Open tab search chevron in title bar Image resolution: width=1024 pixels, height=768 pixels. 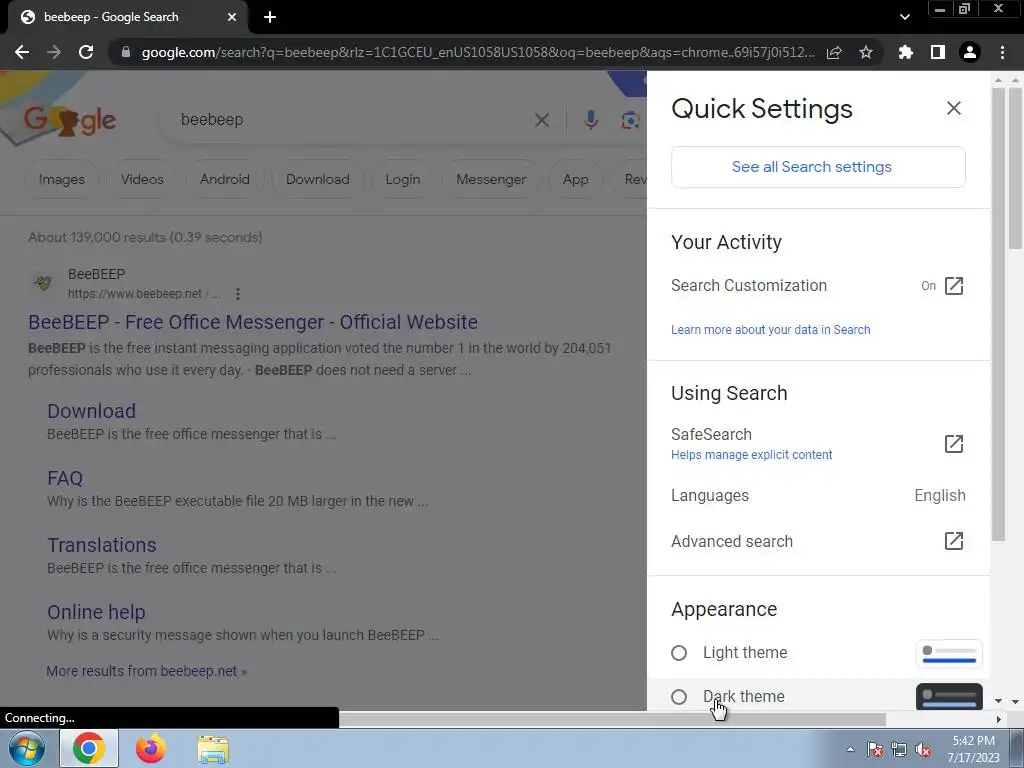click(x=904, y=17)
